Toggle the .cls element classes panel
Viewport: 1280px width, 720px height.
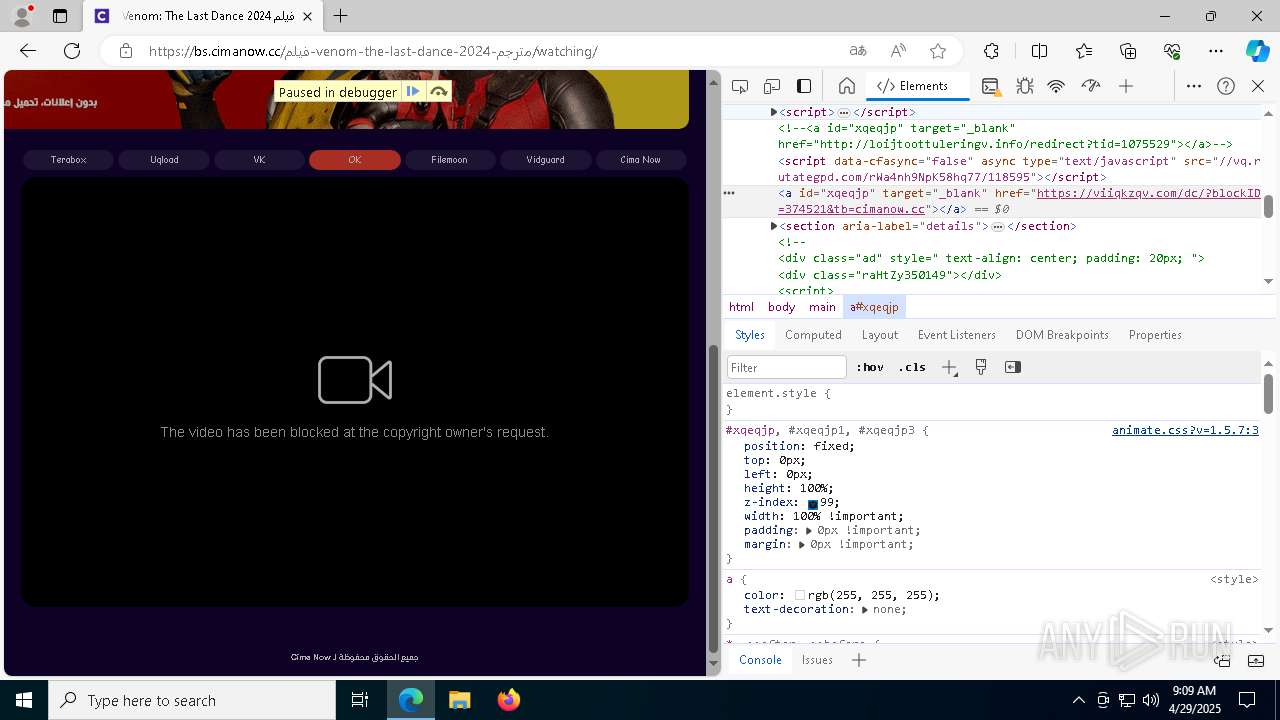(912, 367)
